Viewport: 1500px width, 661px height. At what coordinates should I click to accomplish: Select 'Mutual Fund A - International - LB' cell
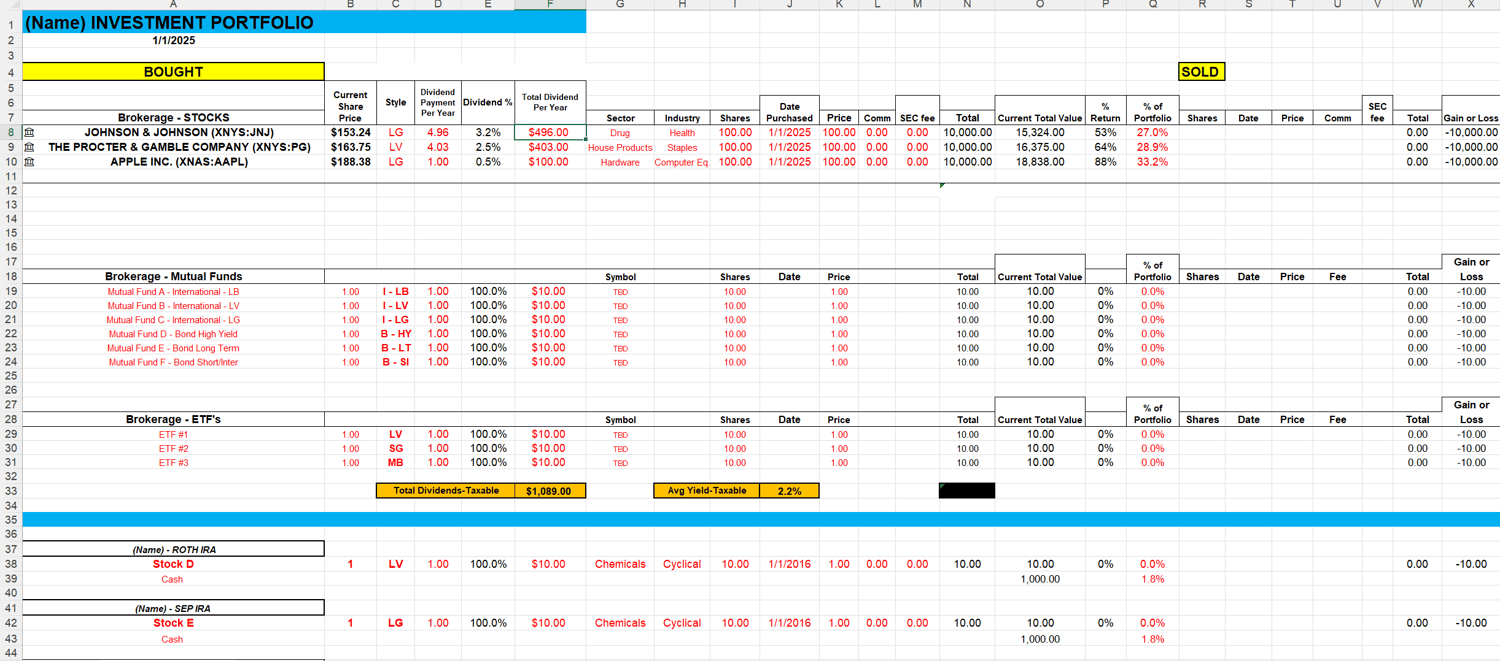click(x=173, y=292)
